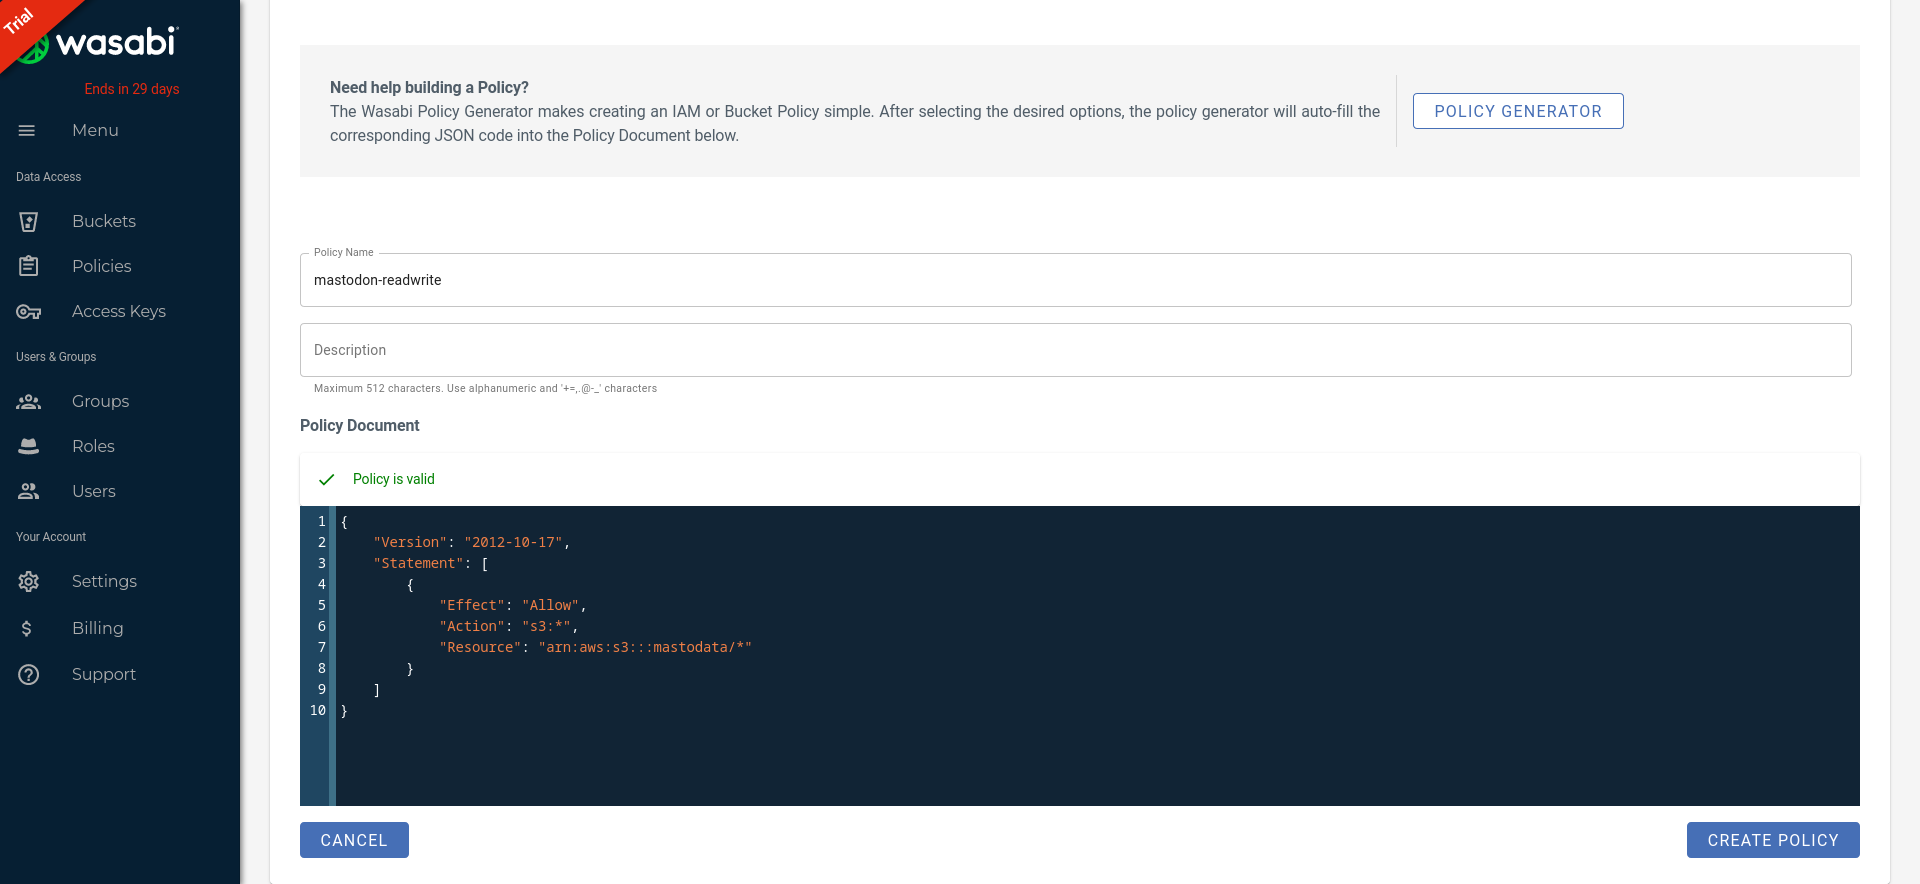This screenshot has height=884, width=1920.
Task: Click line number 10 in editor gutter
Action: pyautogui.click(x=318, y=710)
